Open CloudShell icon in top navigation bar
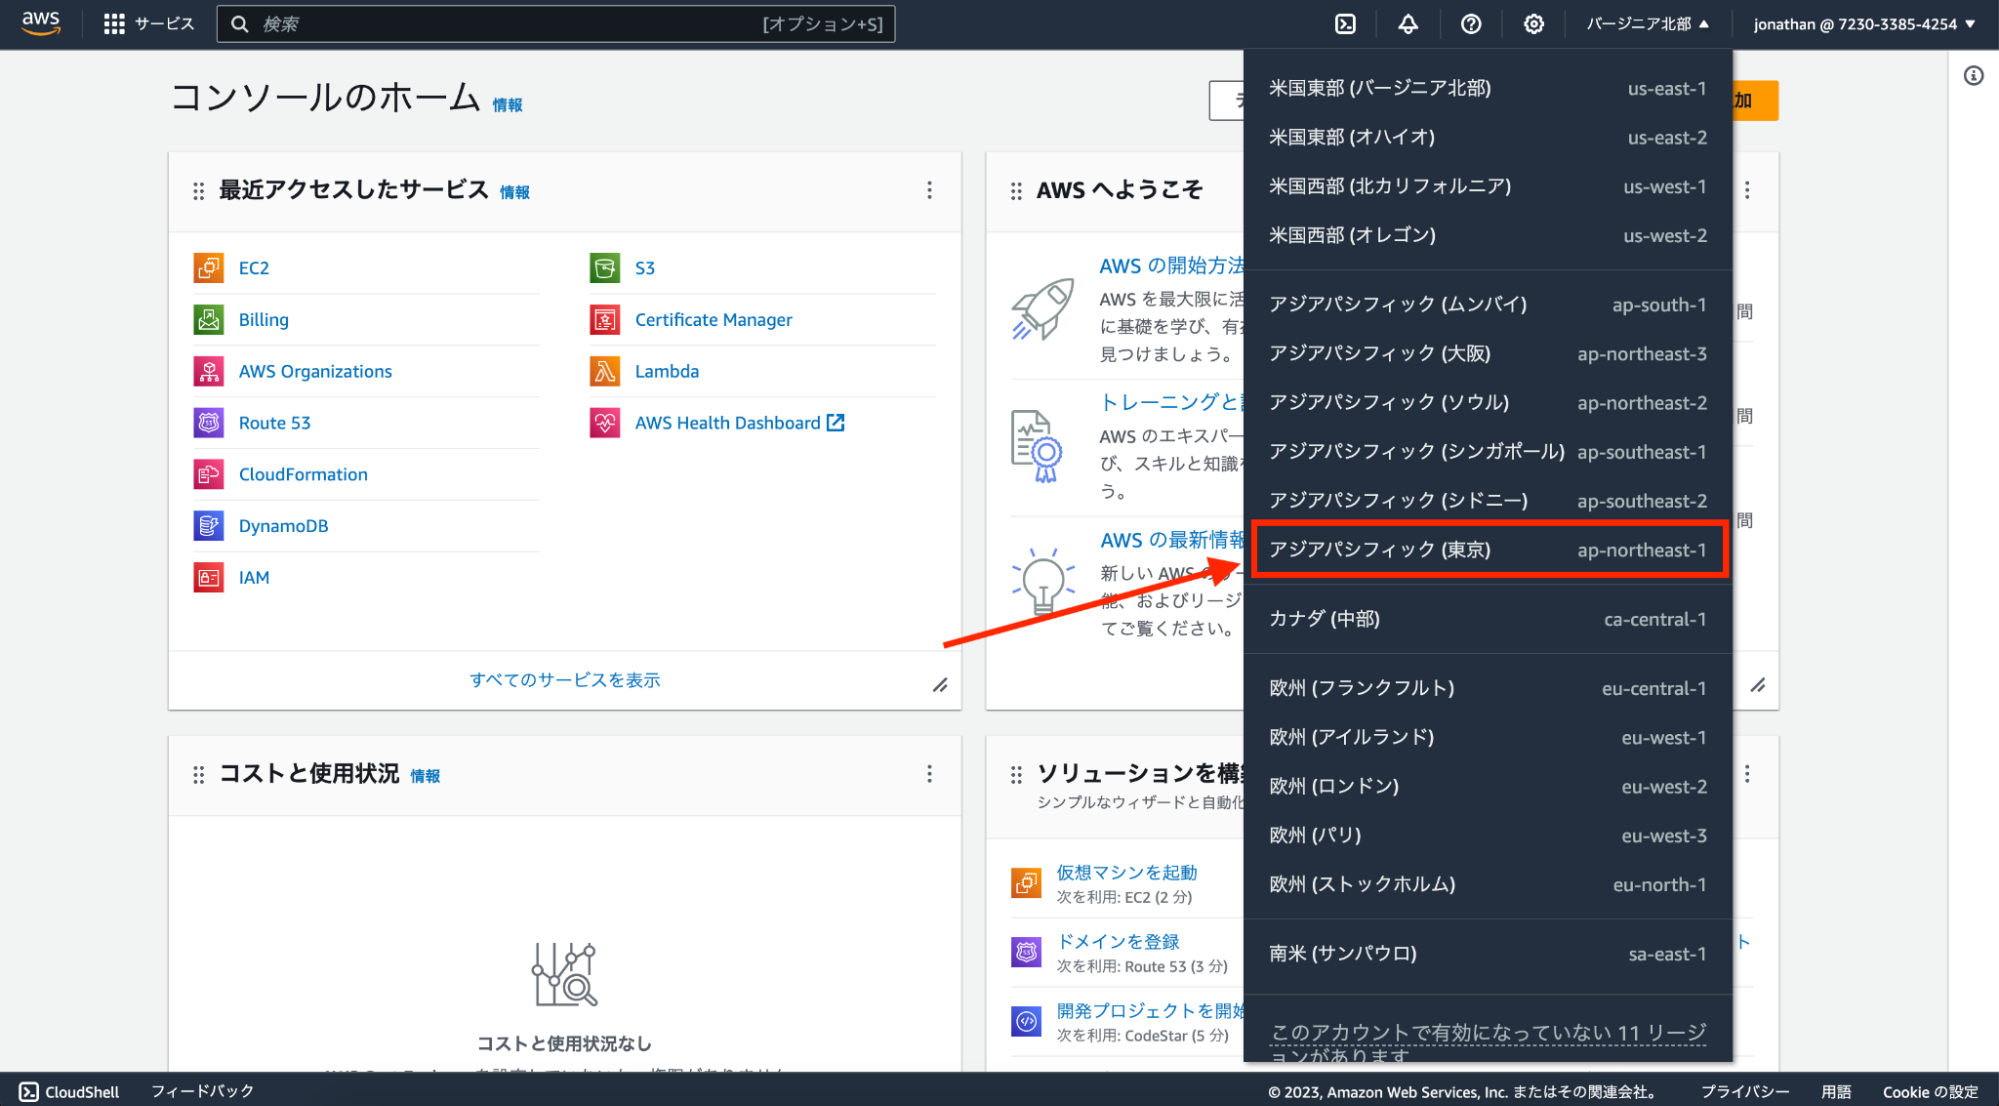The image size is (1999, 1106). [x=1345, y=24]
